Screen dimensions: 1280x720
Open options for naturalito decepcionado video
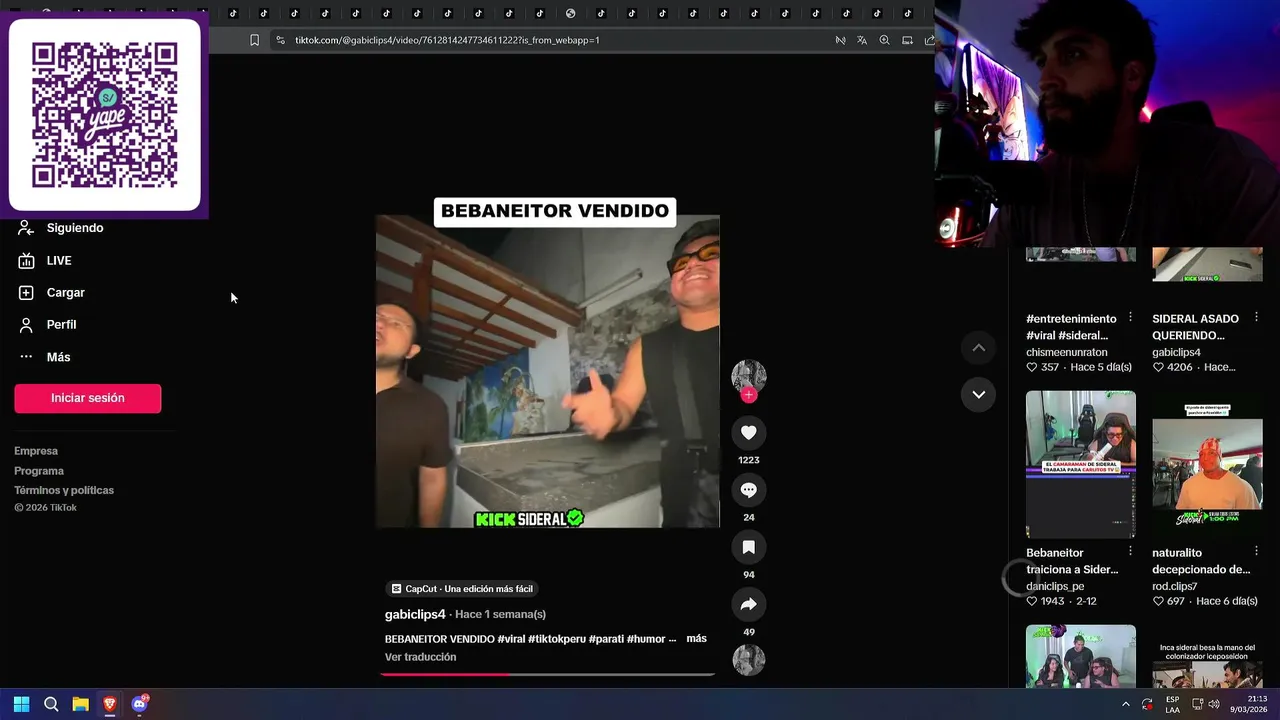[x=1256, y=551]
